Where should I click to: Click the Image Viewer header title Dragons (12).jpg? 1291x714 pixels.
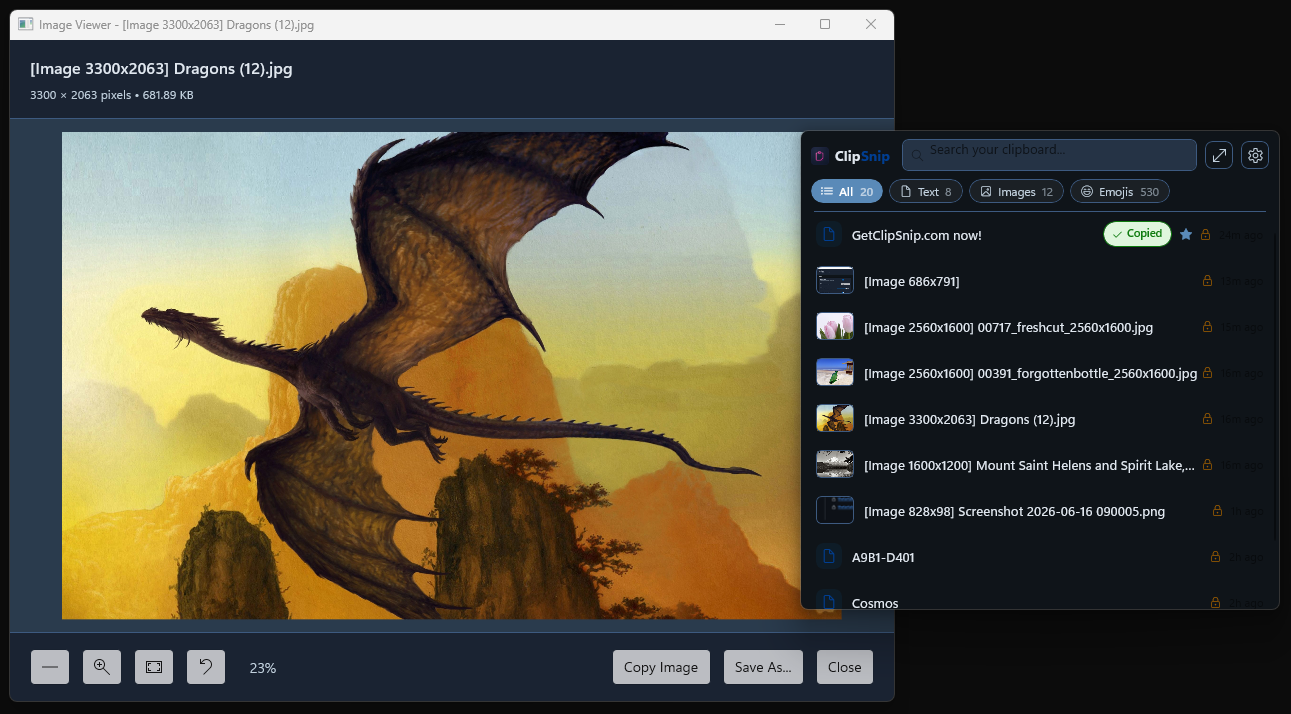point(161,69)
